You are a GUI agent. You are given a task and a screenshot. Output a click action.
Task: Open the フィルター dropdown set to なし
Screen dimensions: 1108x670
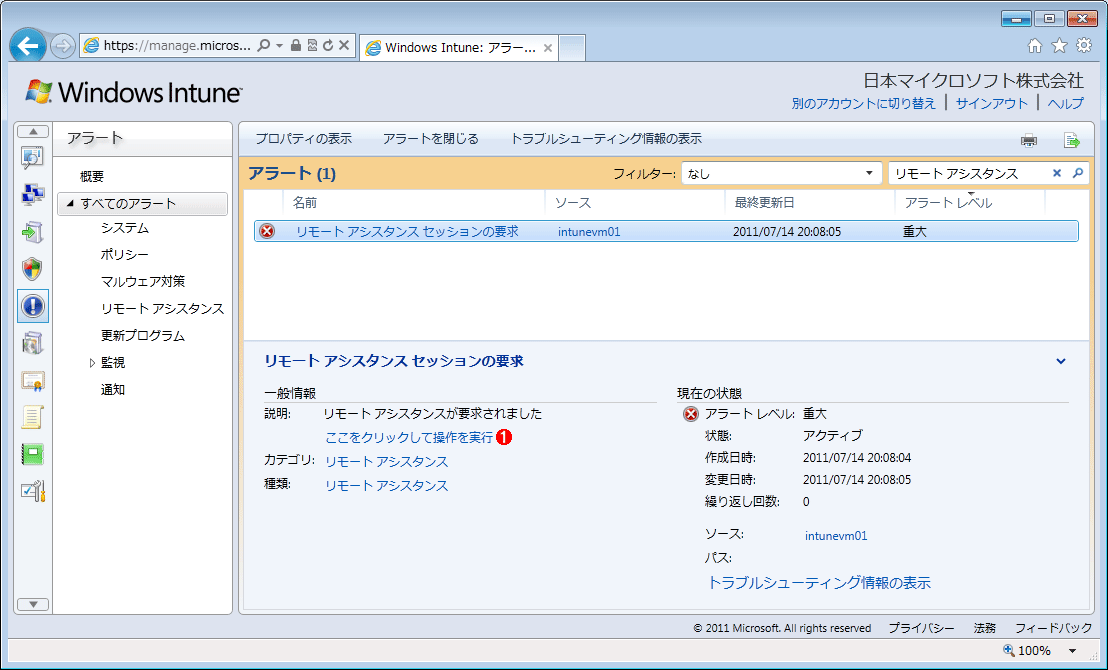tap(781, 174)
